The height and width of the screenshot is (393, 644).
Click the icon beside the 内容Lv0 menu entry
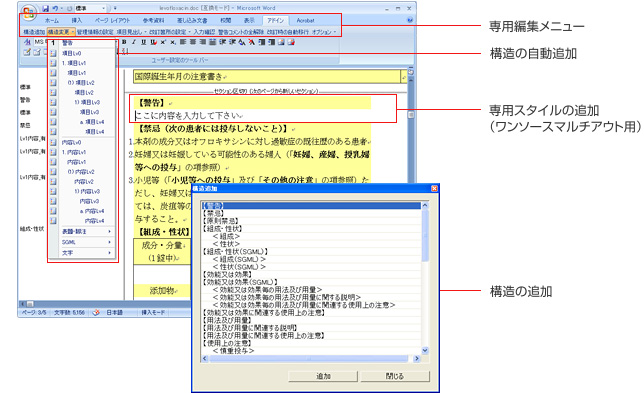point(53,142)
